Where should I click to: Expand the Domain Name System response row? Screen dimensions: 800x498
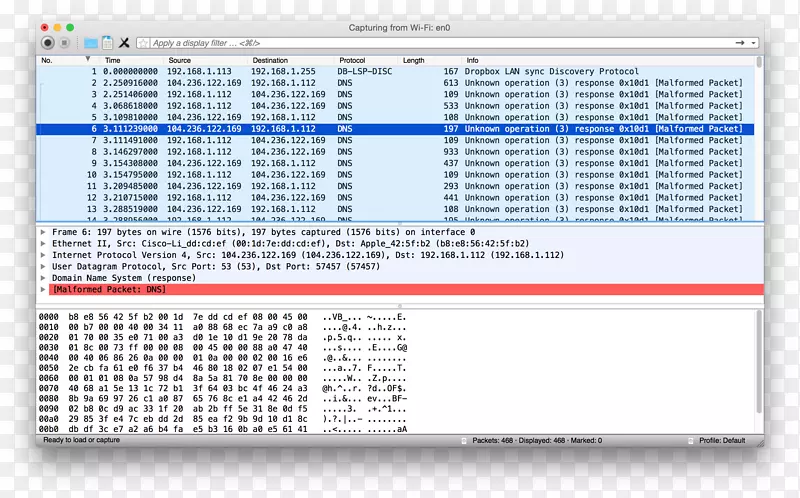pos(43,278)
